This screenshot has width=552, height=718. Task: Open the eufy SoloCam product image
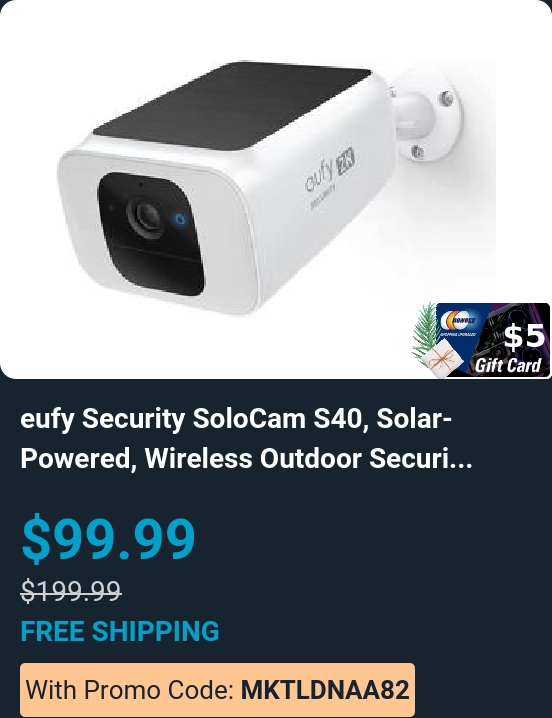click(276, 189)
